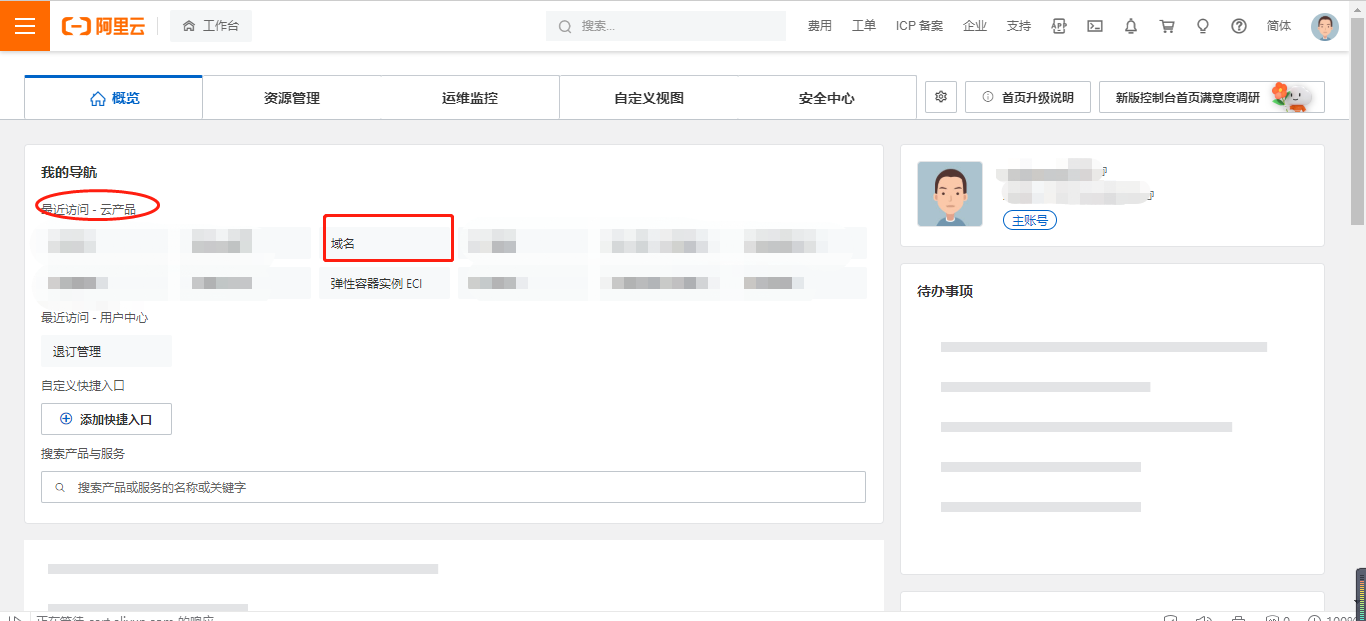Expand the 简体 language selector
The width and height of the screenshot is (1366, 621).
[1279, 26]
